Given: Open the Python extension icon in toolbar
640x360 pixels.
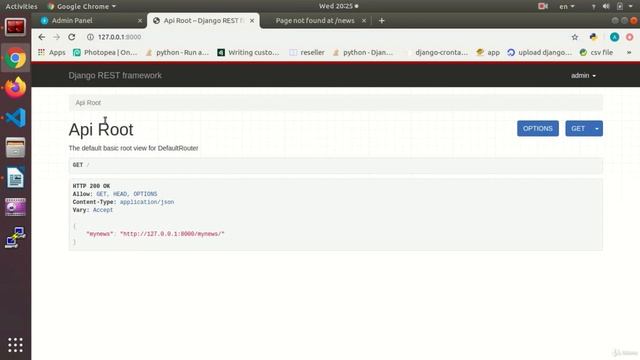Looking at the screenshot, I should point(593,37).
